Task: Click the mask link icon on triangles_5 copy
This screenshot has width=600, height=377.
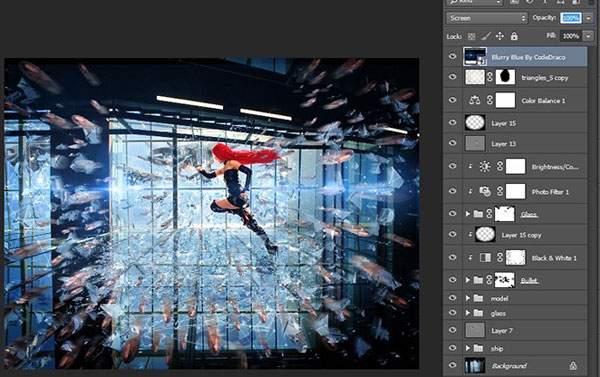Action: coord(490,77)
